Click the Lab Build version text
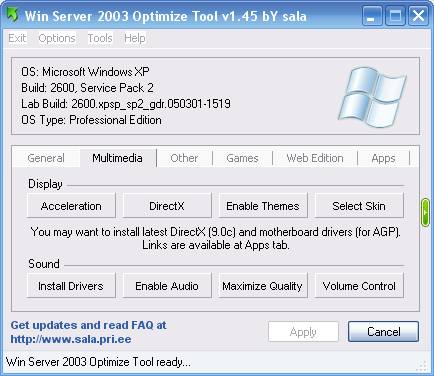Viewport: 434px width, 376px height. click(x=126, y=104)
